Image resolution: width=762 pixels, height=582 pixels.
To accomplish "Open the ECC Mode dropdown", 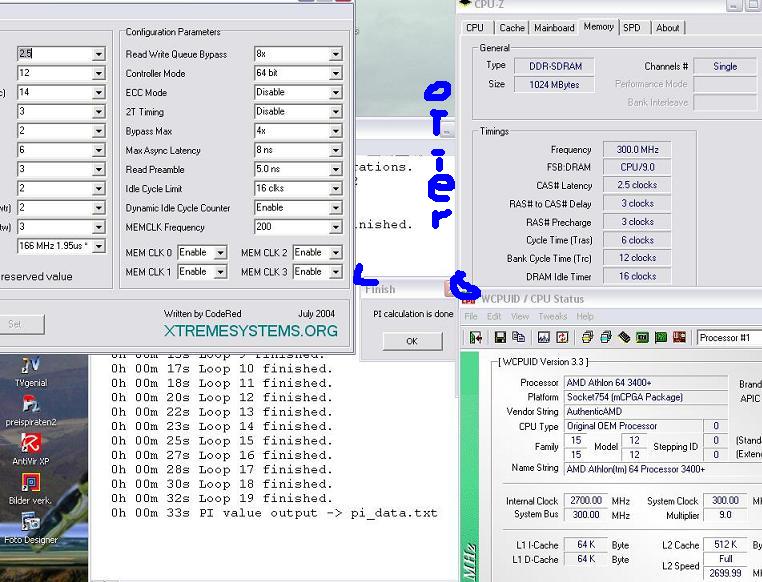I will [335, 92].
